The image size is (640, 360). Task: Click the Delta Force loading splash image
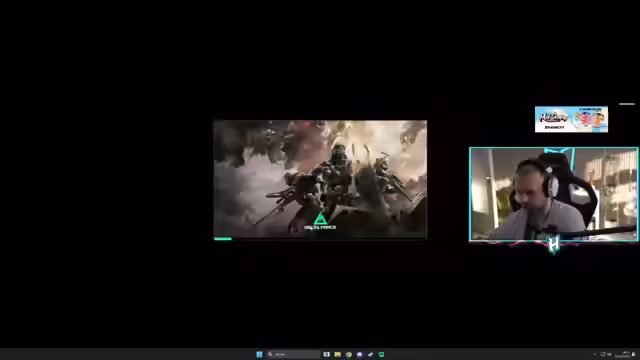[320, 180]
